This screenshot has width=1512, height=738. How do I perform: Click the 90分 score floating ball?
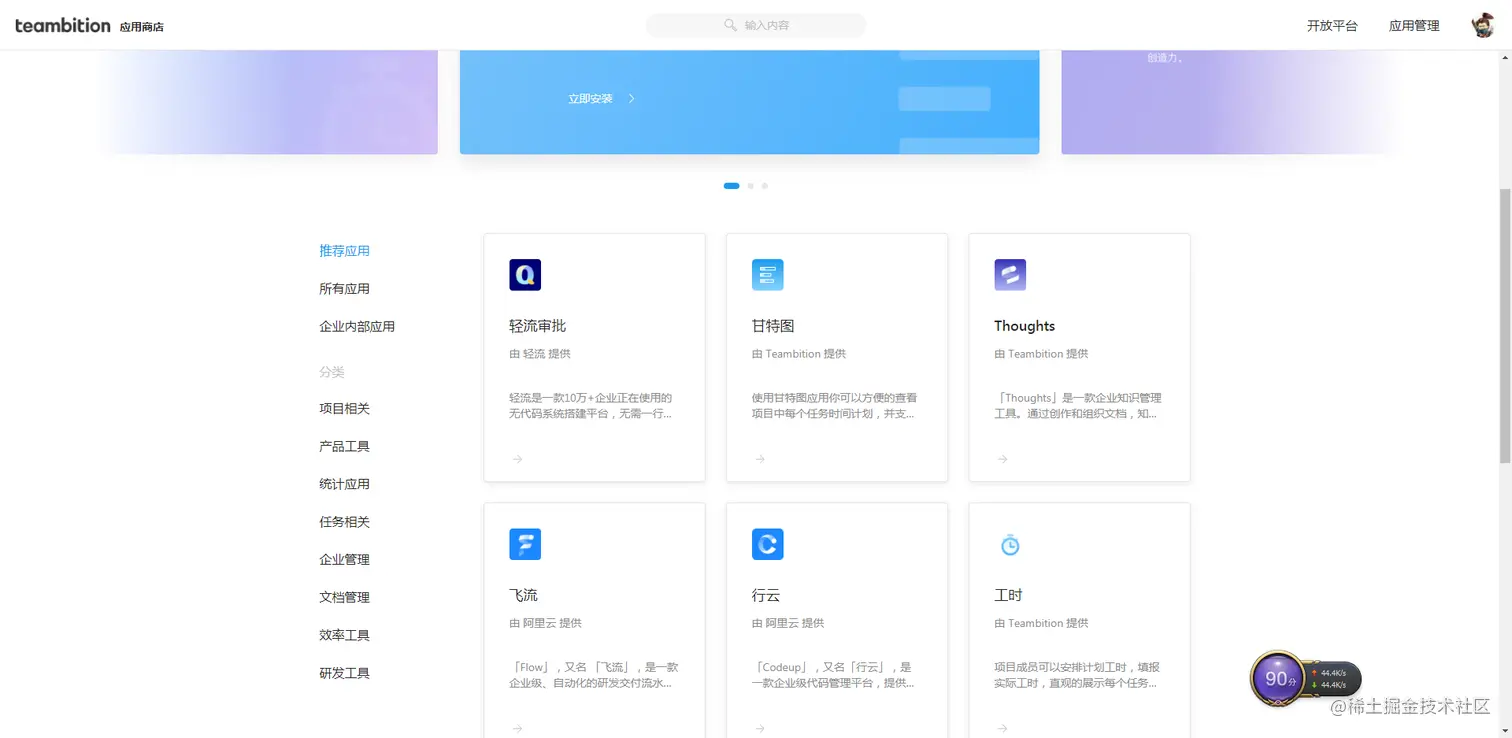click(x=1278, y=679)
